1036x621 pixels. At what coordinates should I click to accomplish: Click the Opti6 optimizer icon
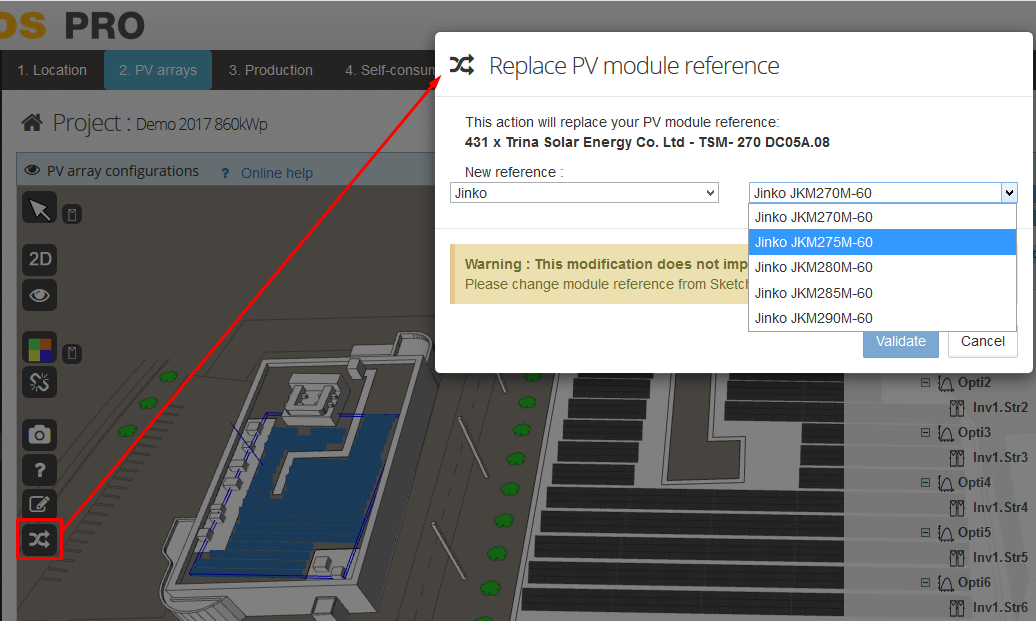point(945,583)
